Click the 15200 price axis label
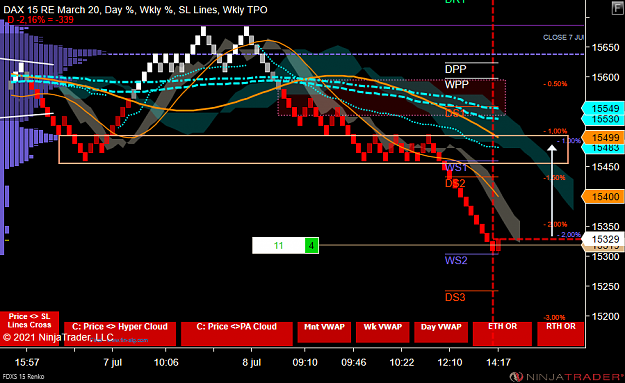 click(x=605, y=316)
